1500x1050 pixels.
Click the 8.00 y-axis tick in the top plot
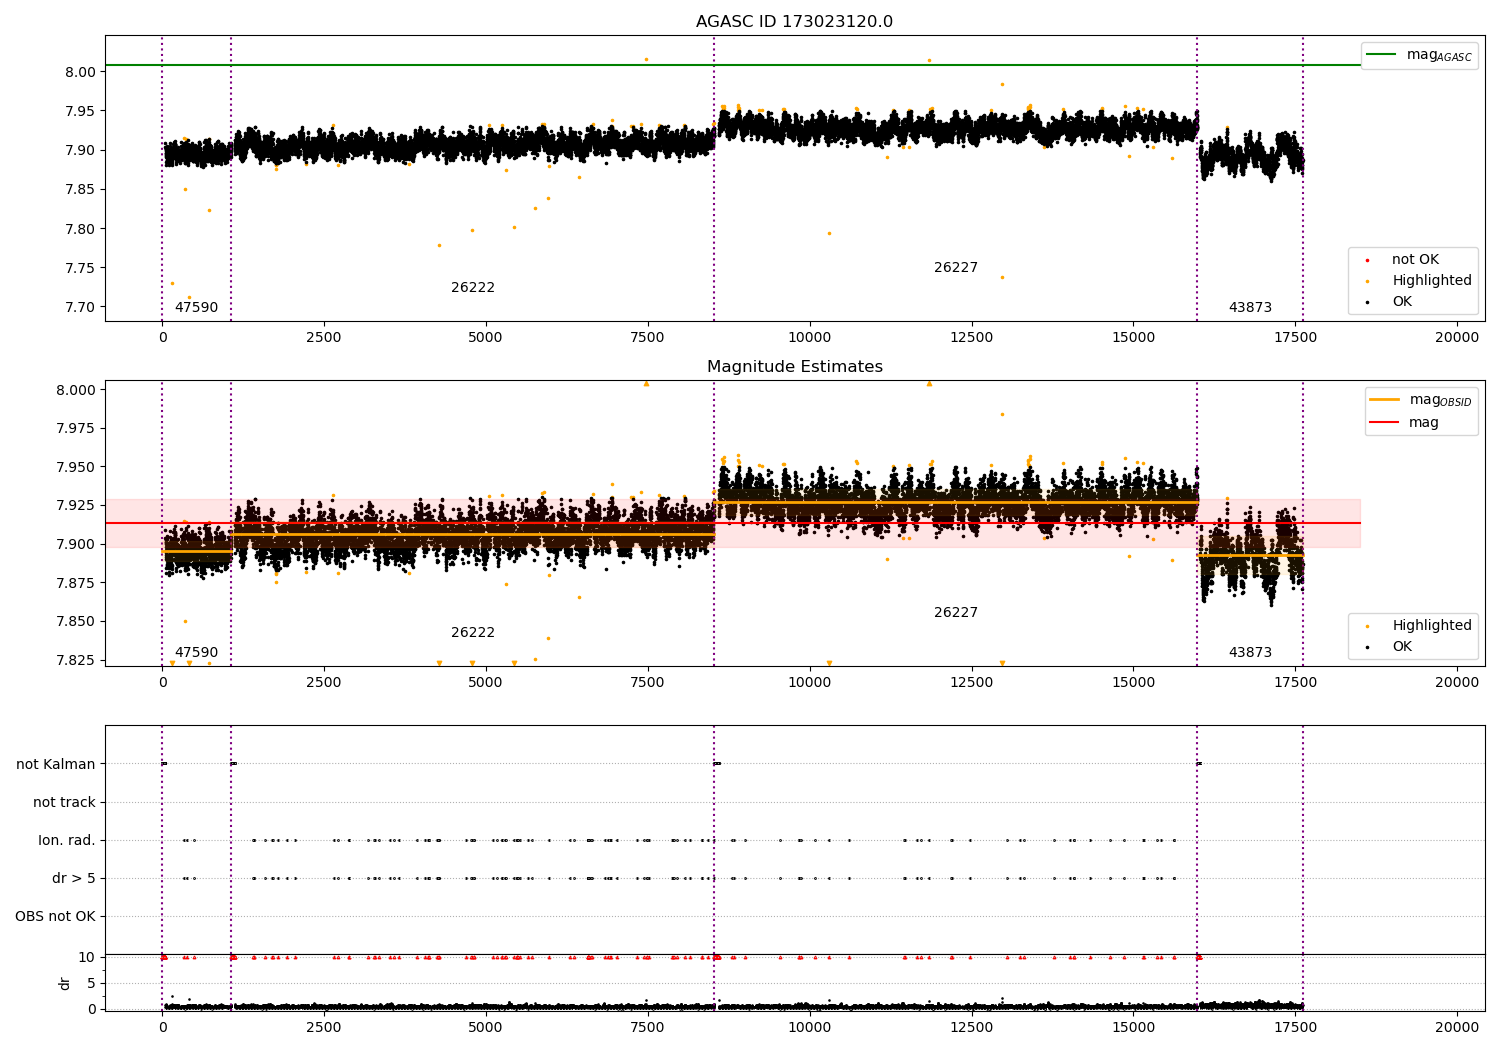click(80, 72)
